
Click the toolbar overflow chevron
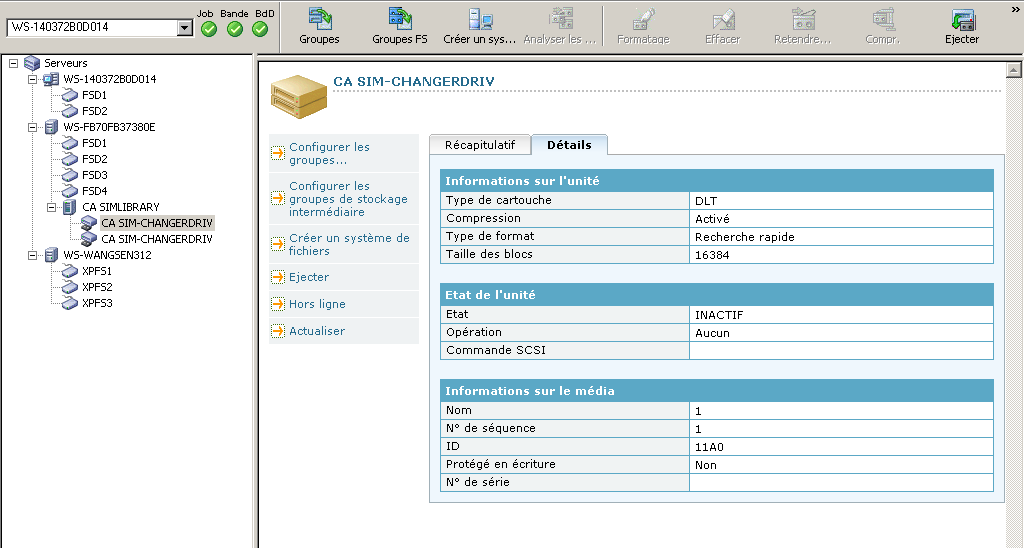(1014, 8)
